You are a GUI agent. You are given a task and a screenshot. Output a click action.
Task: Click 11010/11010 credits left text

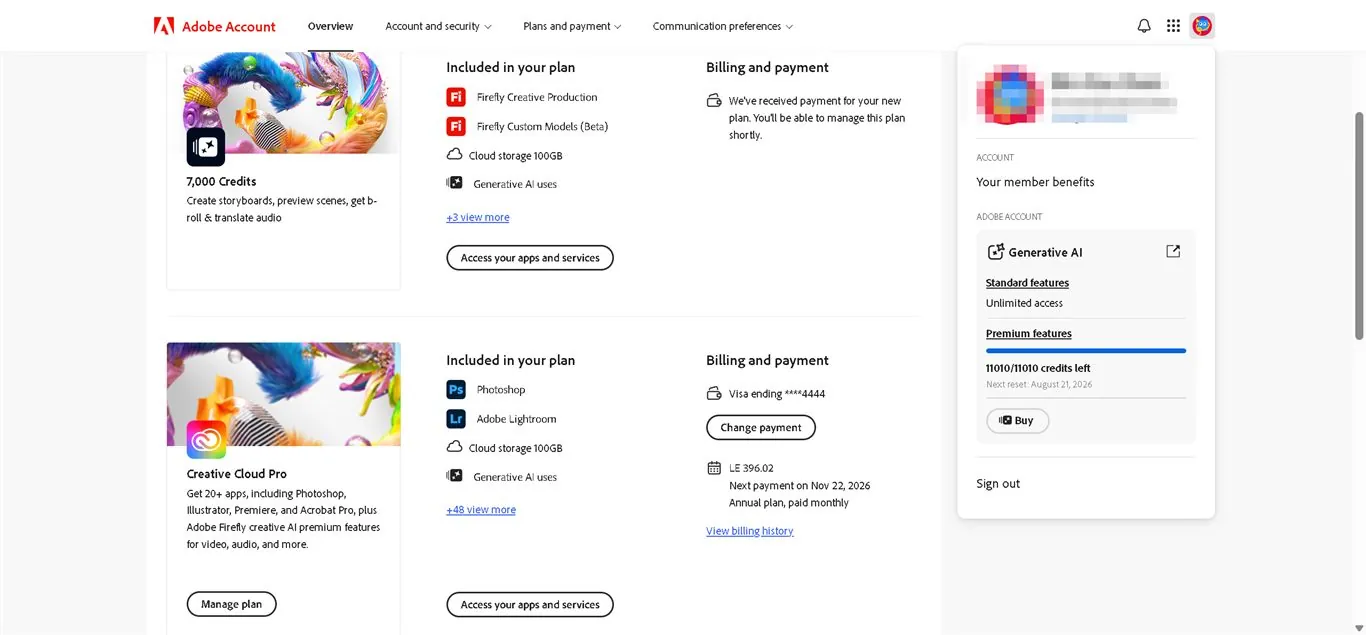tap(1038, 369)
